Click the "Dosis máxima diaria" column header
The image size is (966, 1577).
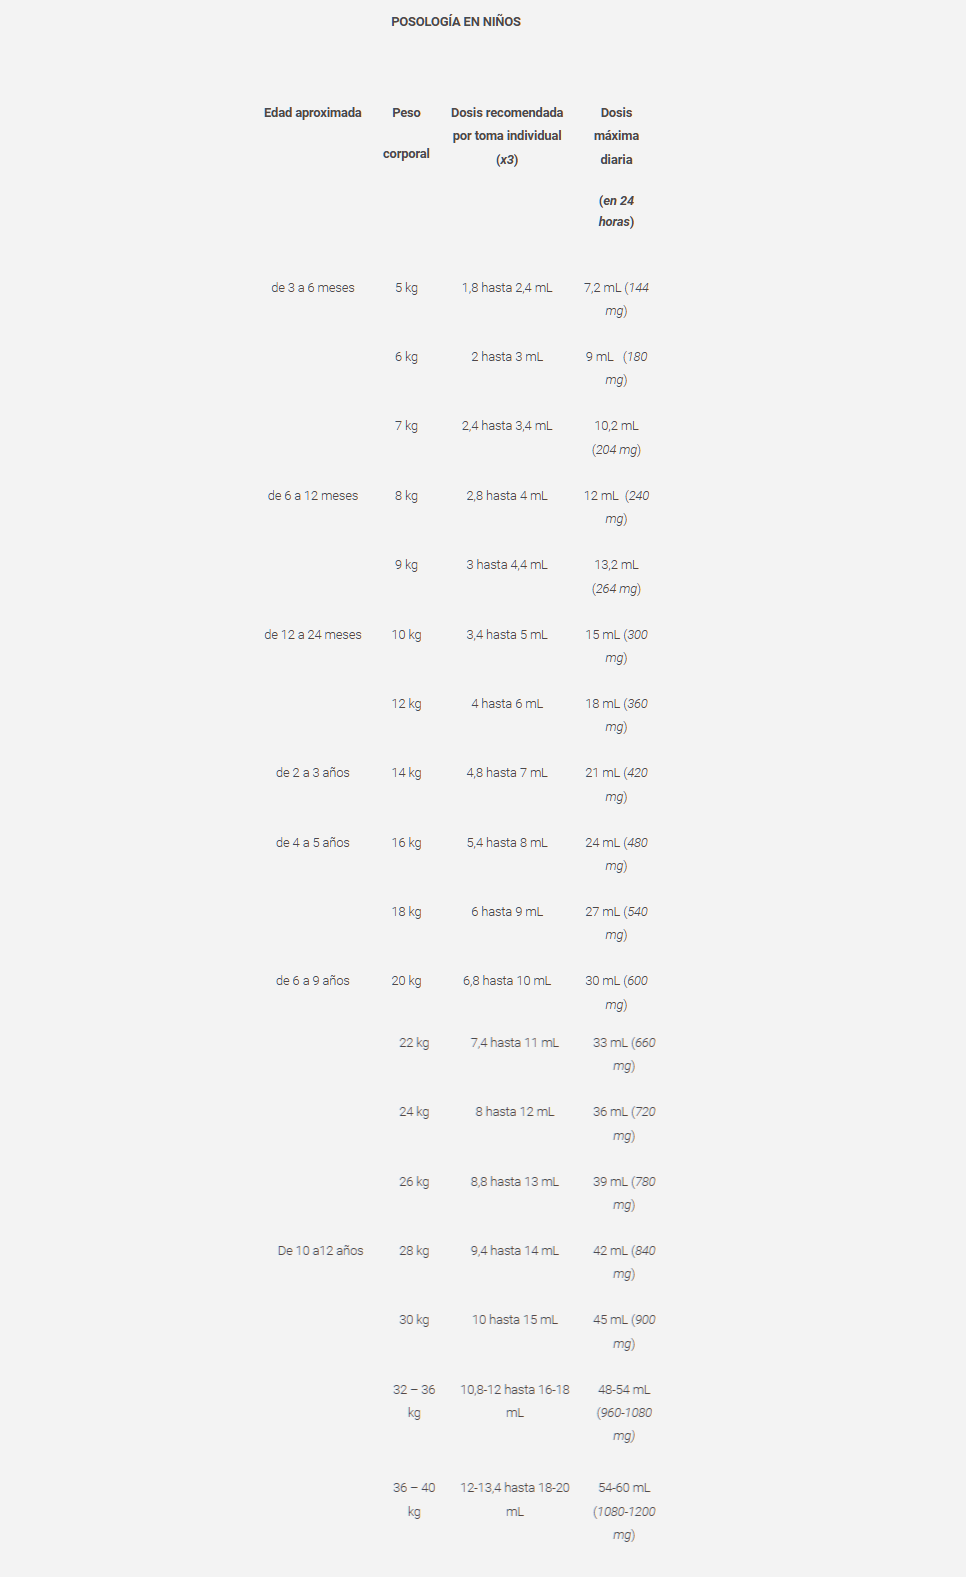click(616, 136)
